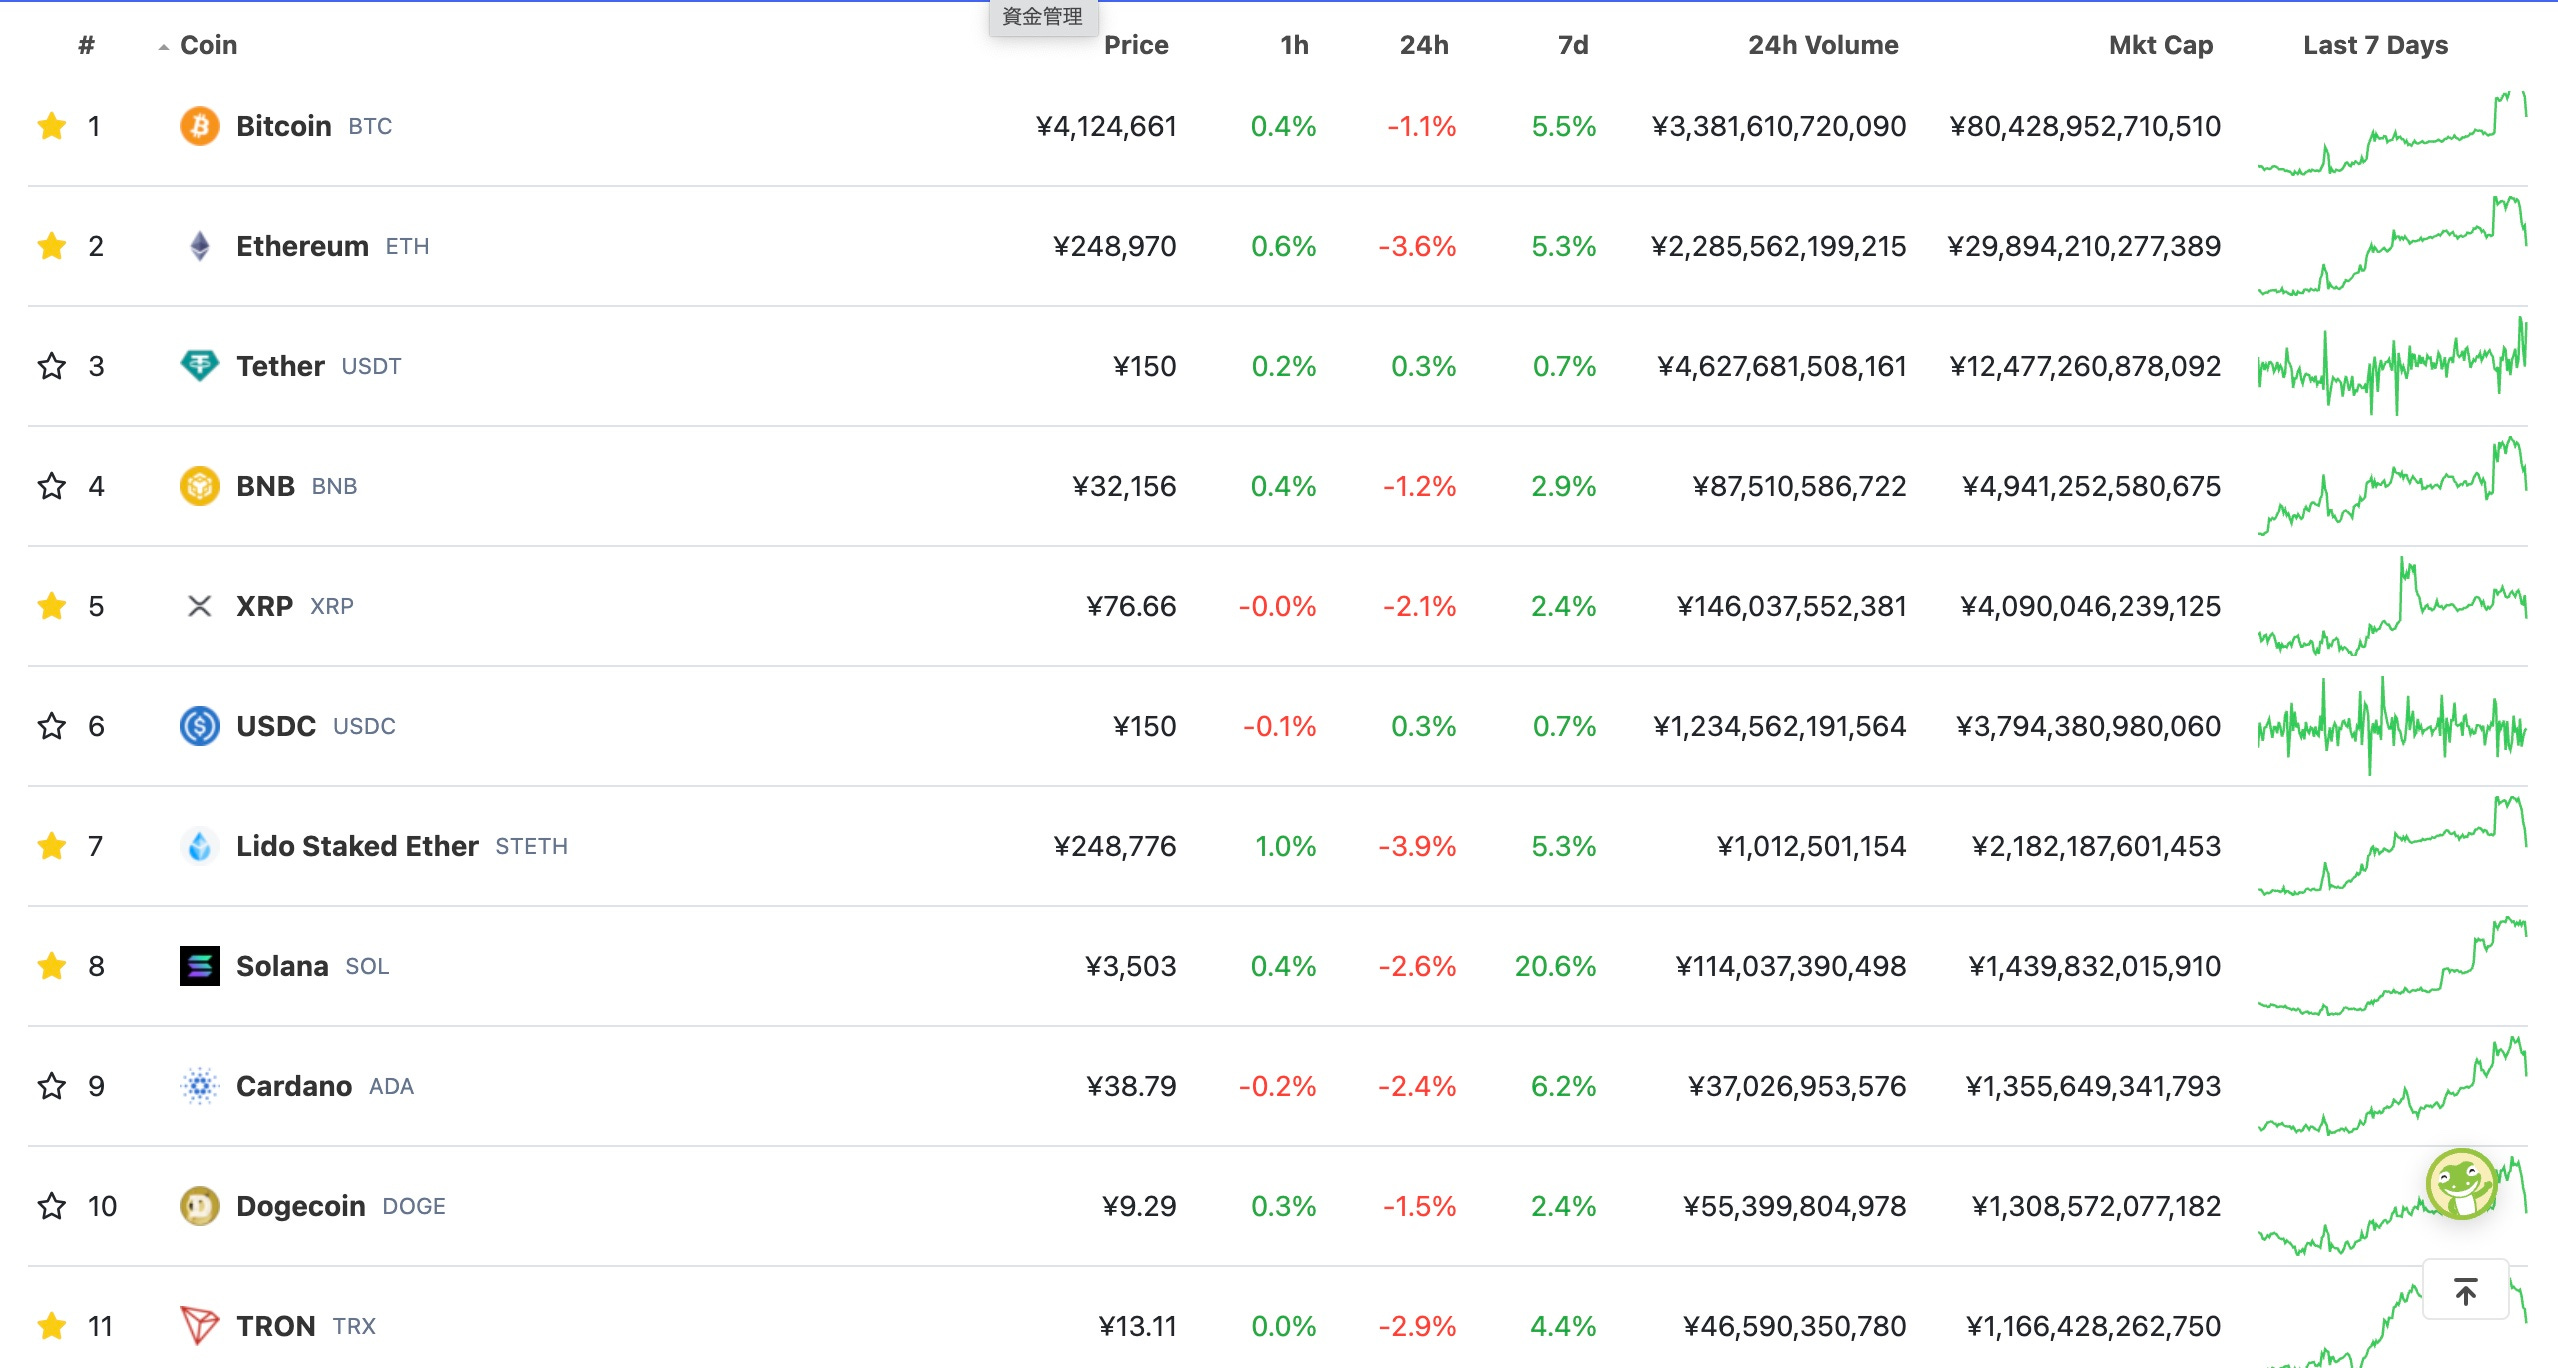Sort by 7d change header
Viewport: 2558px width, 1368px height.
(1573, 45)
